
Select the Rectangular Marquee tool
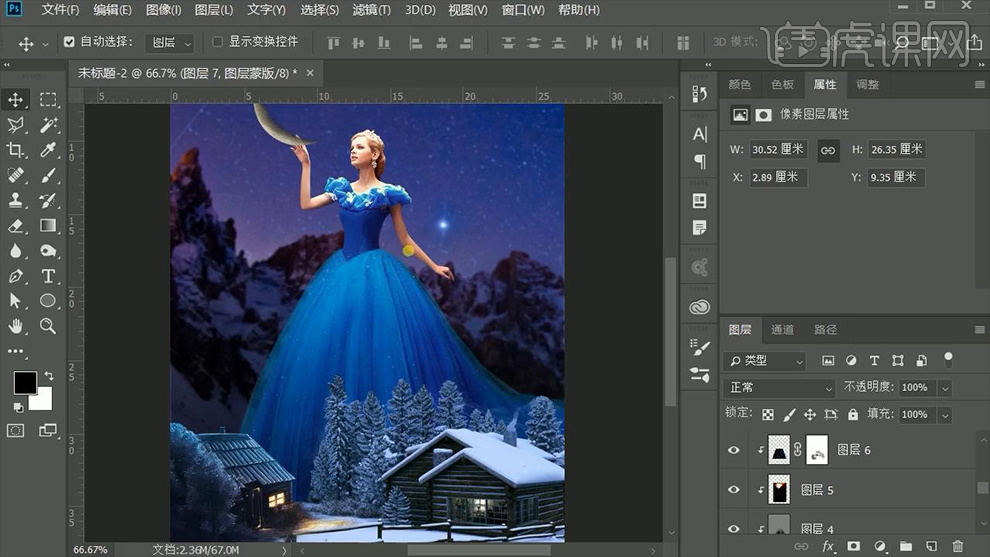pos(47,100)
